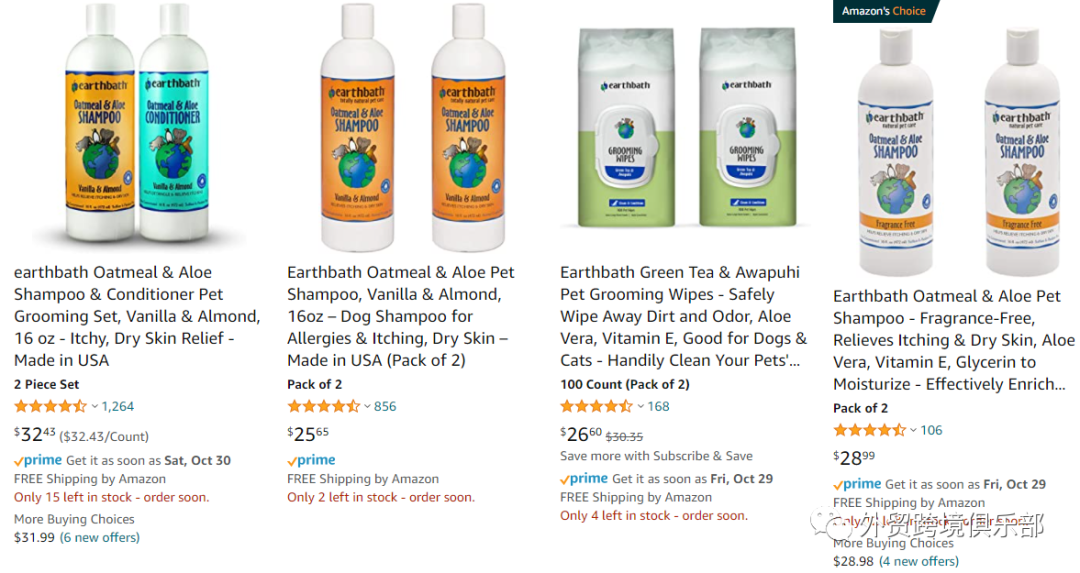
Task: Open the 6 new offers link
Action: pyautogui.click(x=100, y=537)
